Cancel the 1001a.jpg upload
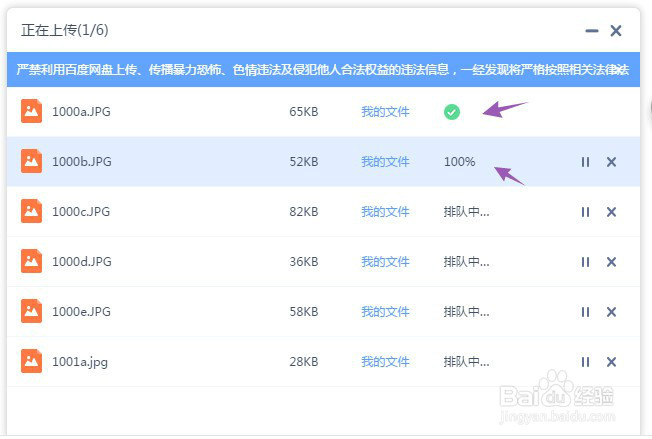This screenshot has width=652, height=439. coord(611,362)
